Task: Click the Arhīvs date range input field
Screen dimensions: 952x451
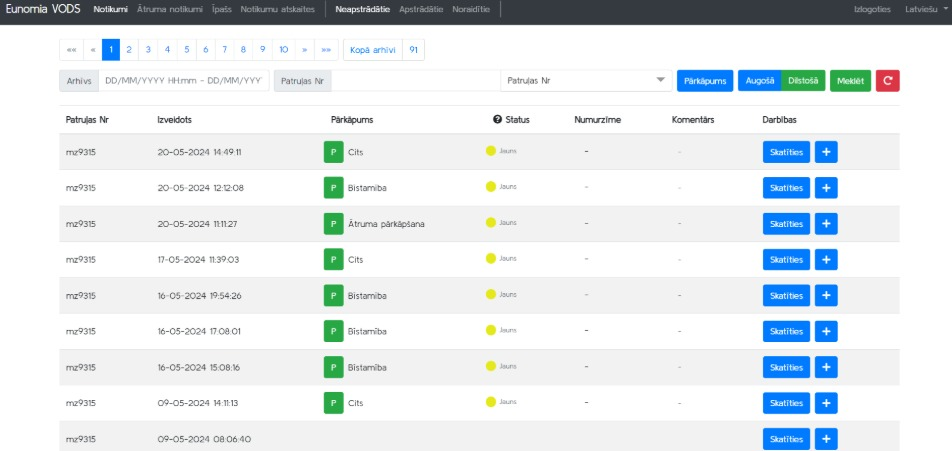Action: click(183, 81)
